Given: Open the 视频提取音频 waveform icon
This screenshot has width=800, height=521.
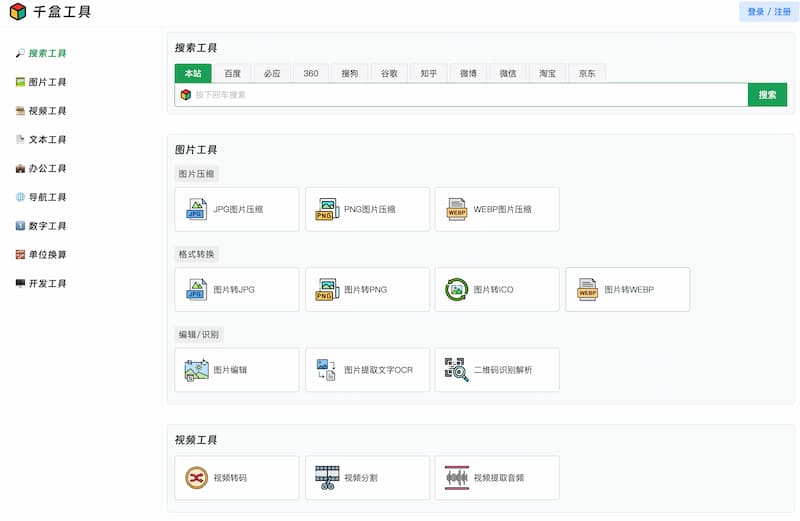Looking at the screenshot, I should pyautogui.click(x=457, y=478).
